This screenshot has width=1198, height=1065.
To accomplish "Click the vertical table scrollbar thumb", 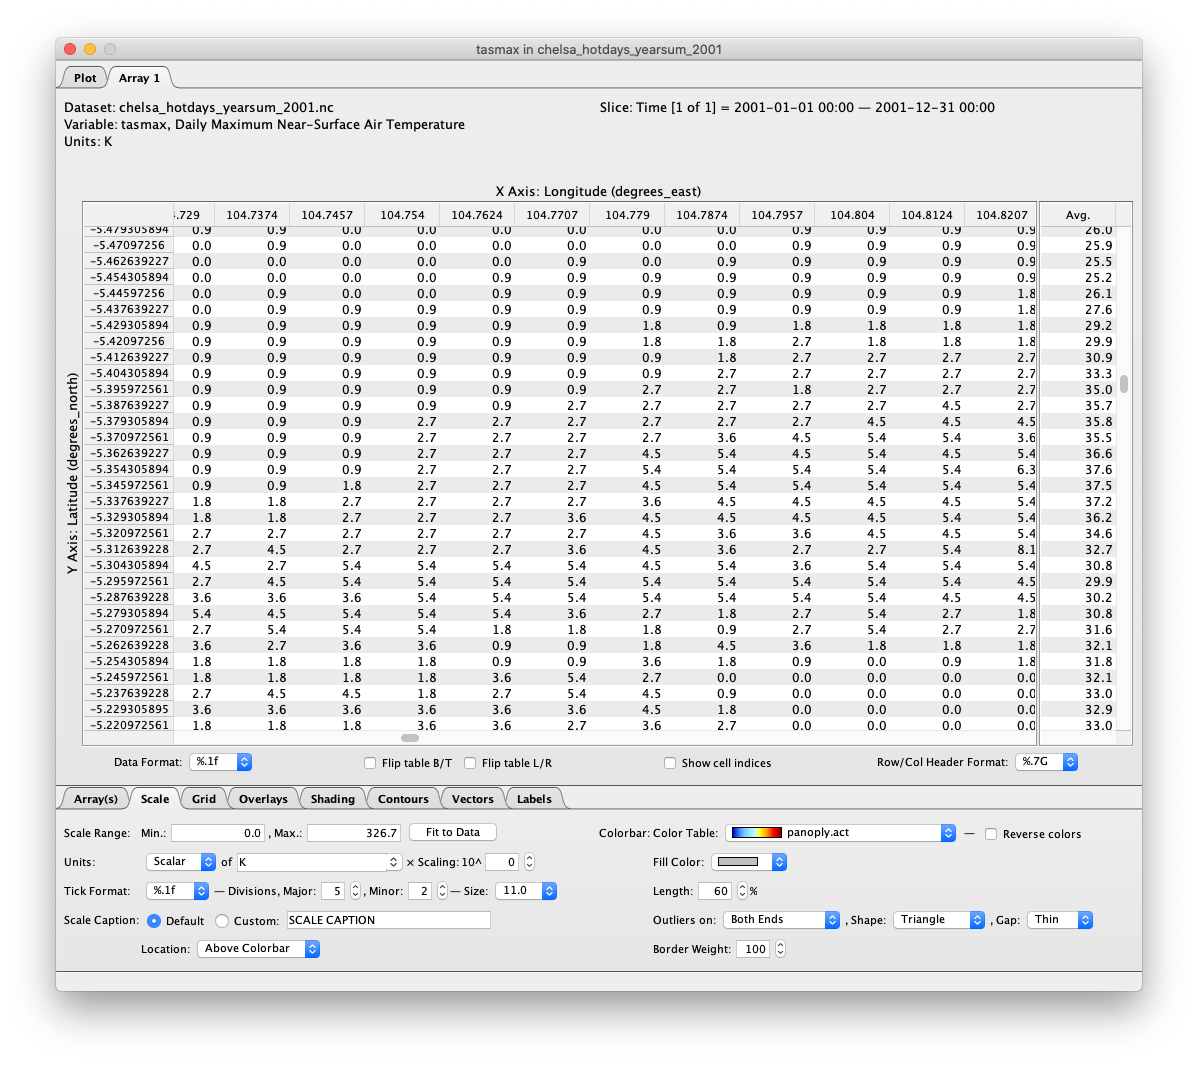I will click(x=1124, y=384).
